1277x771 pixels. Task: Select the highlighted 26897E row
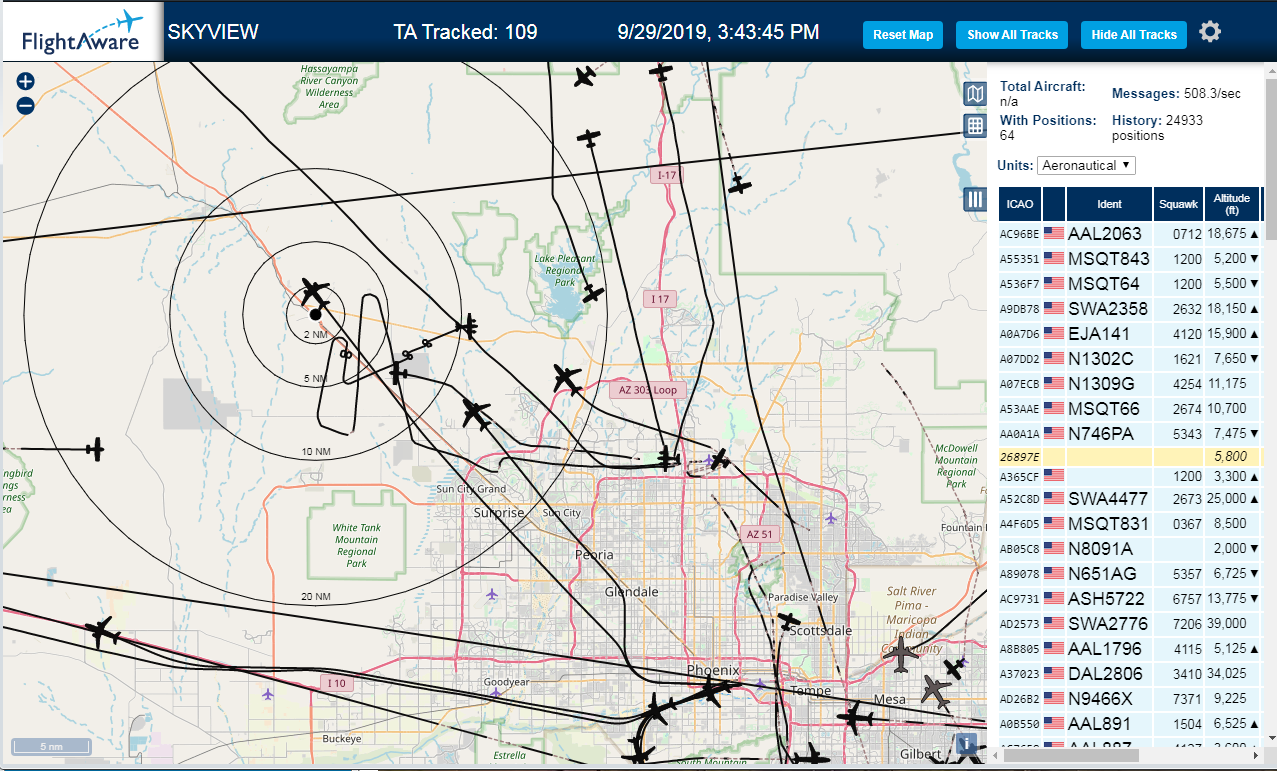click(x=1130, y=457)
